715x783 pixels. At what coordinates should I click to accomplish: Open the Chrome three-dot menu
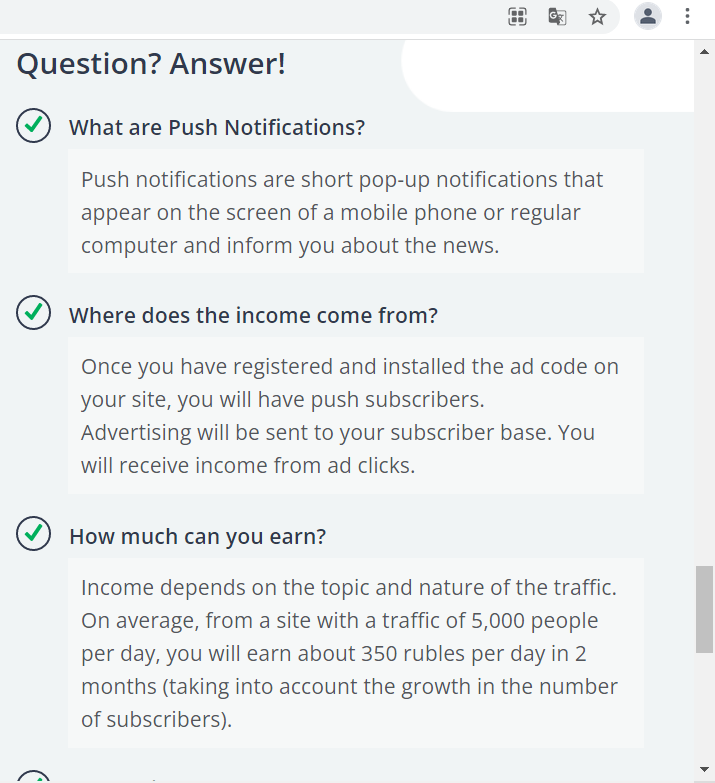[x=687, y=16]
